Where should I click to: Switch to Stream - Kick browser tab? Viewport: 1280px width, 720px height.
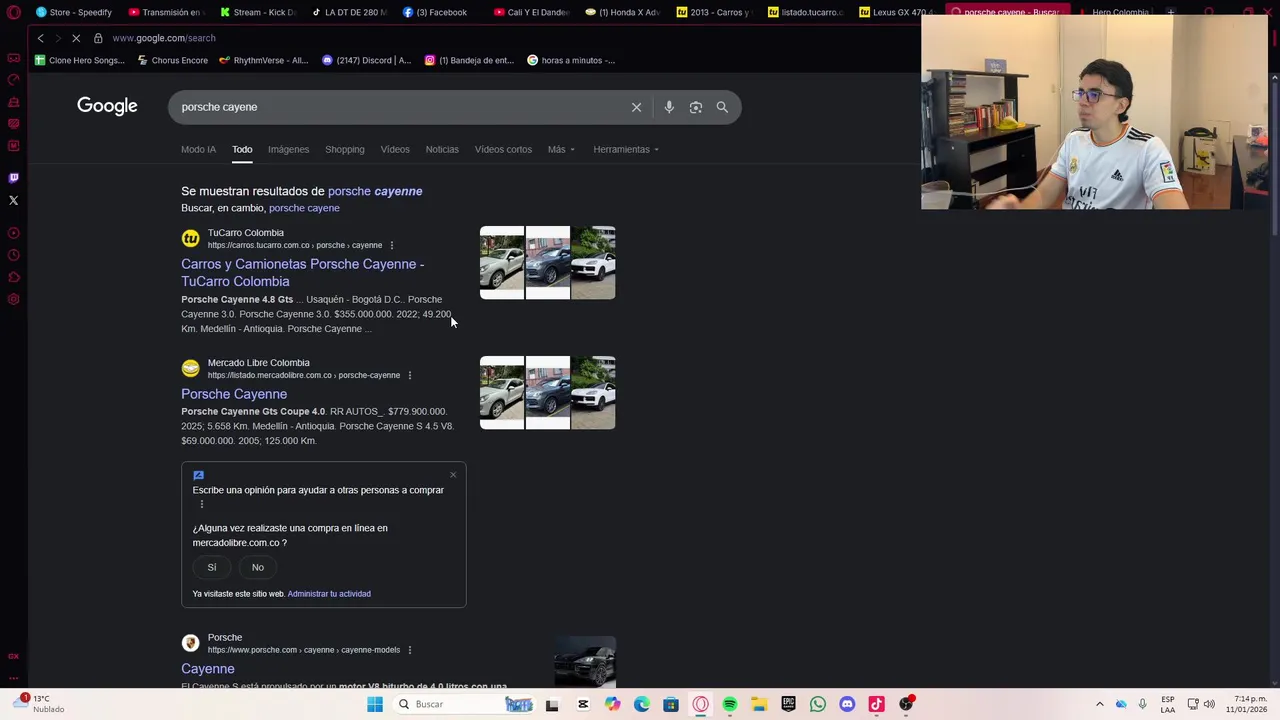click(x=258, y=12)
